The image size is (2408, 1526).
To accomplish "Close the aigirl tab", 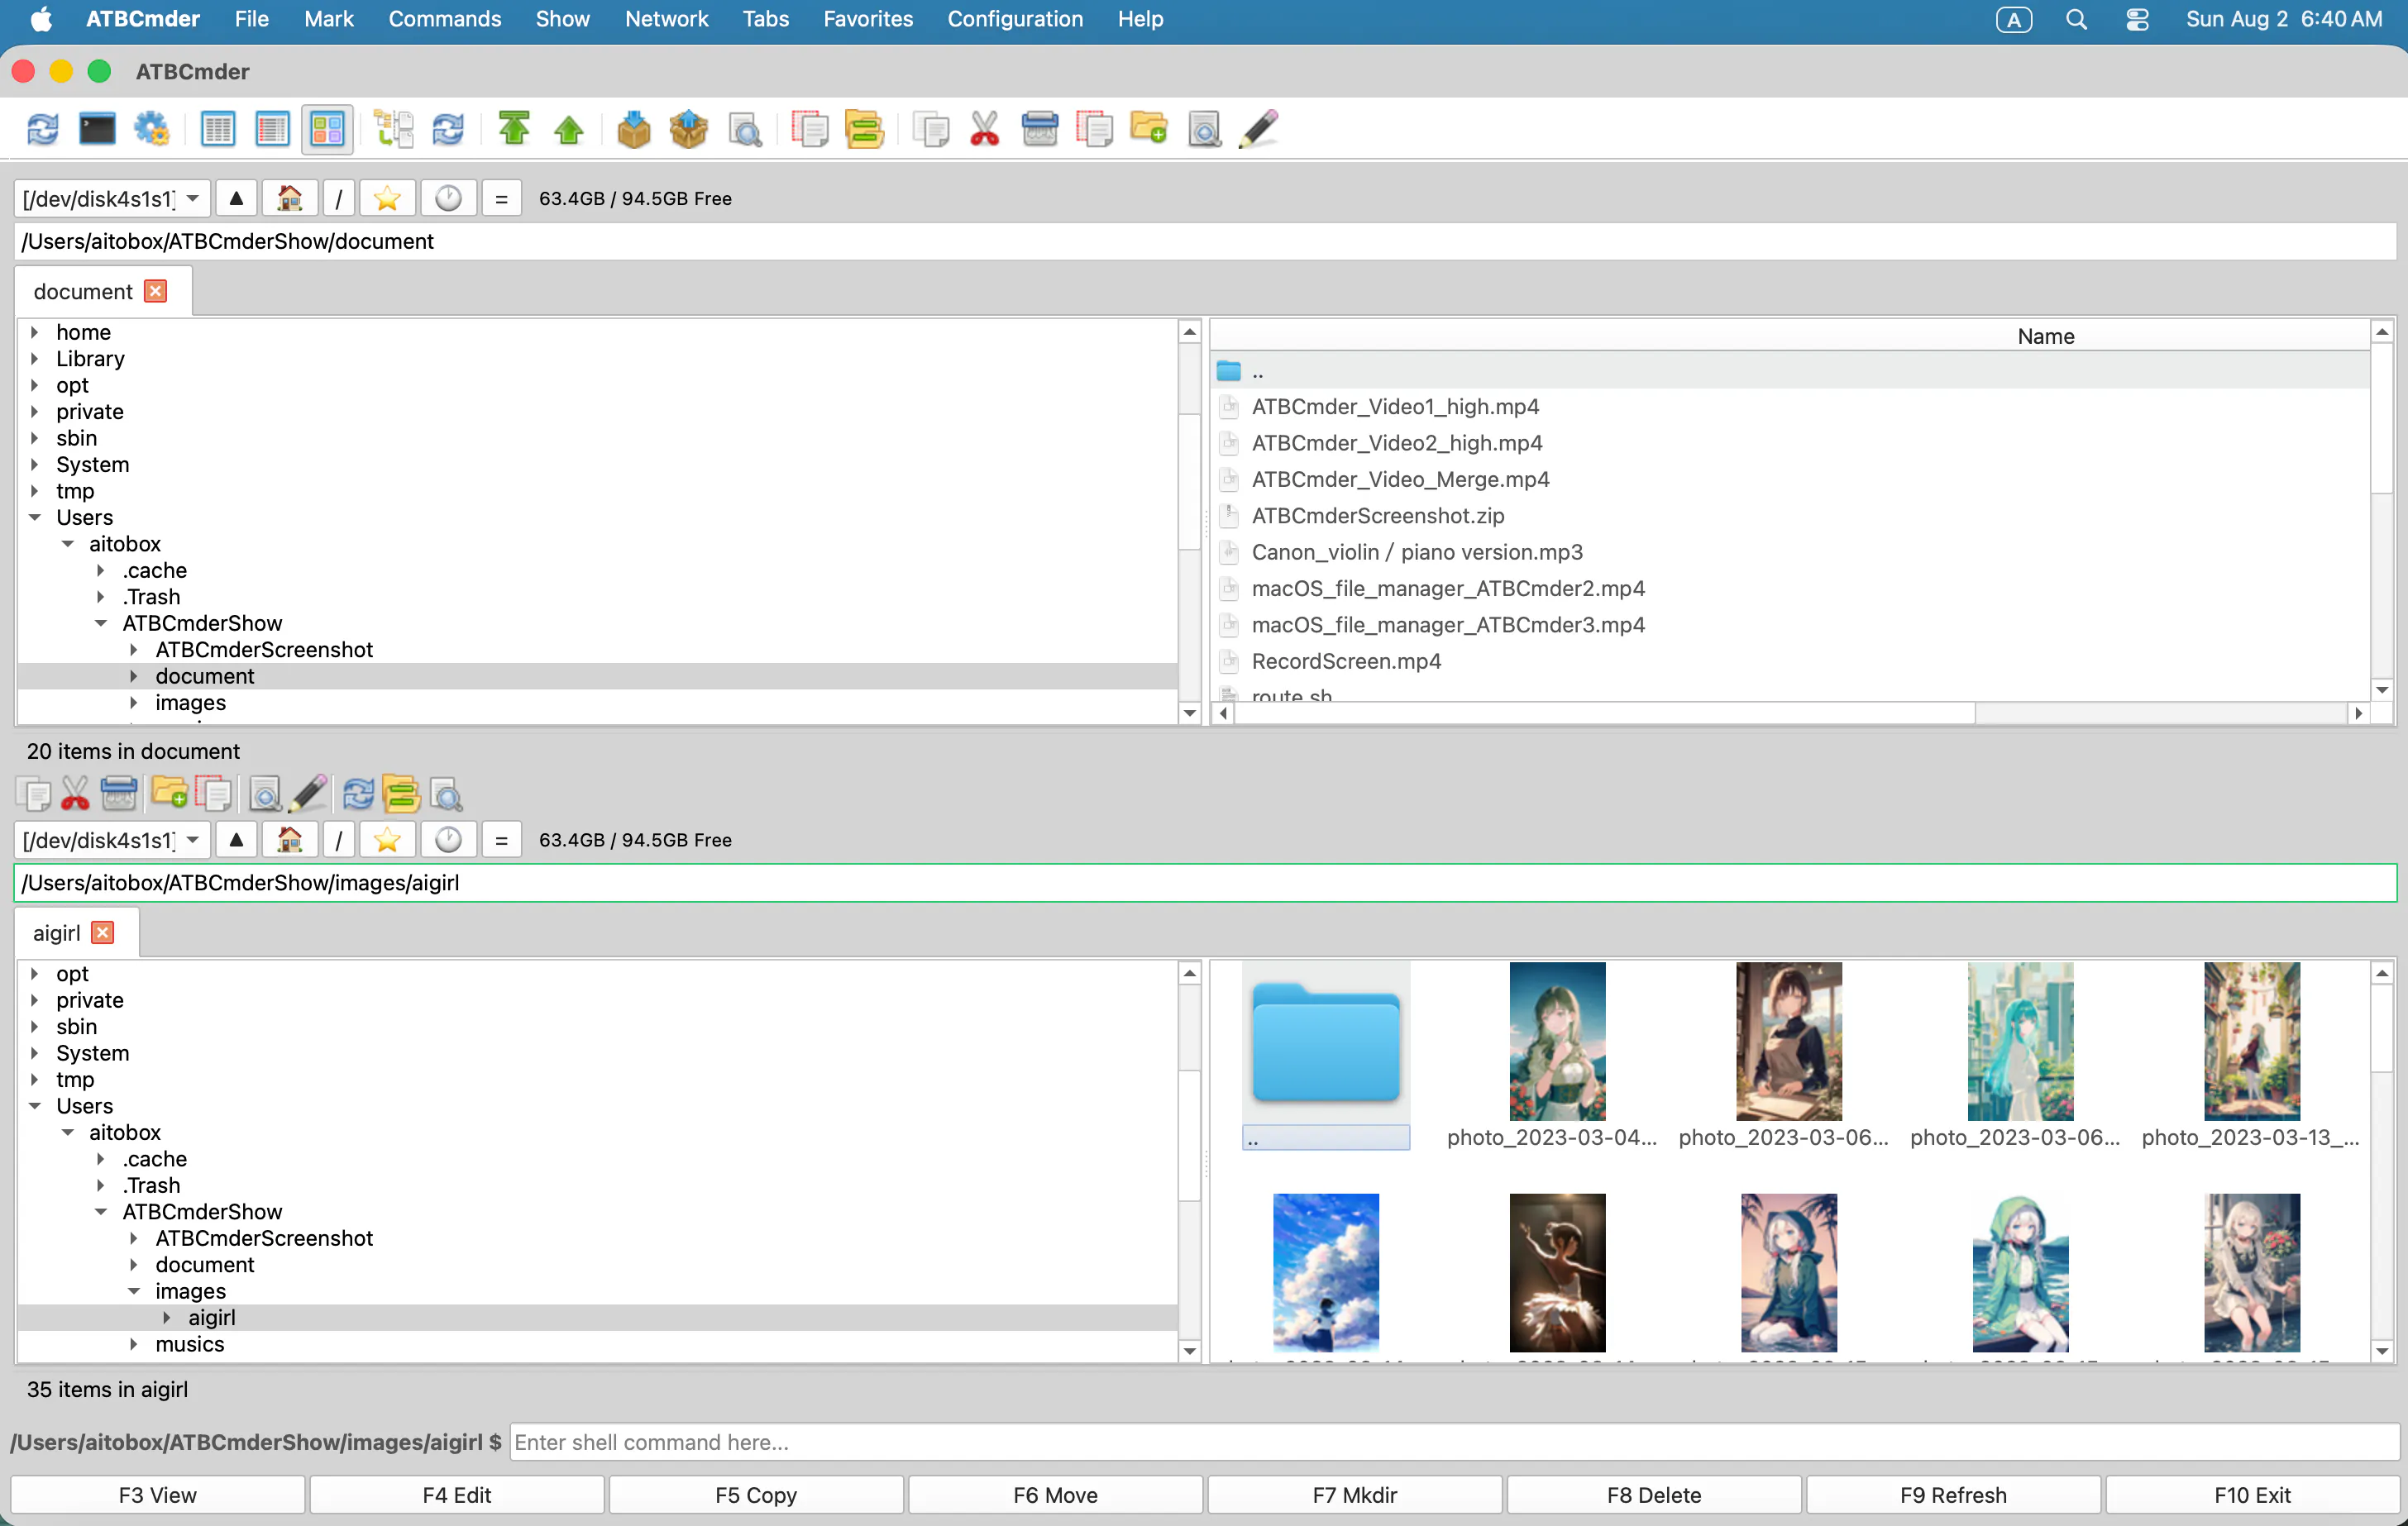I will (102, 933).
